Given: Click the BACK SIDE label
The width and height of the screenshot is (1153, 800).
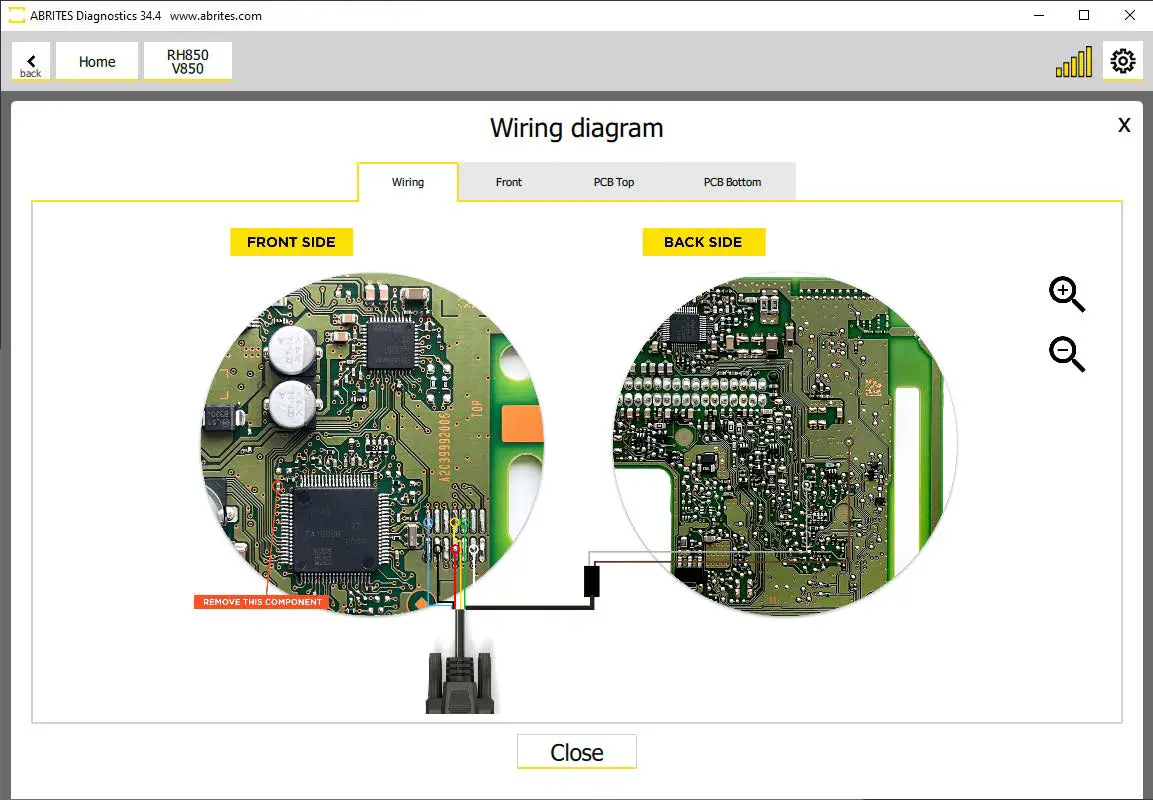Looking at the screenshot, I should pos(704,242).
